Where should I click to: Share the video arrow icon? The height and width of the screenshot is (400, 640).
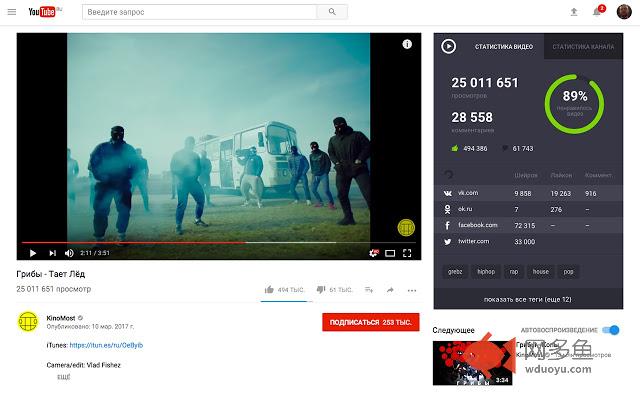click(390, 290)
